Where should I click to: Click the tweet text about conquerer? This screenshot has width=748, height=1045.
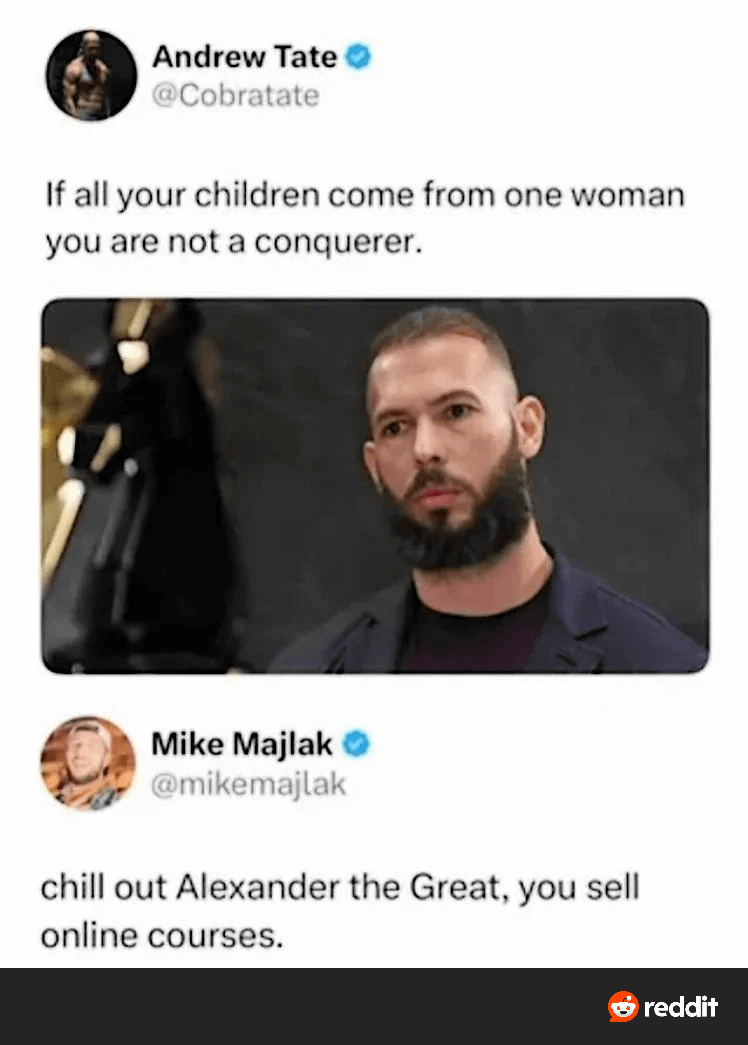tap(365, 219)
